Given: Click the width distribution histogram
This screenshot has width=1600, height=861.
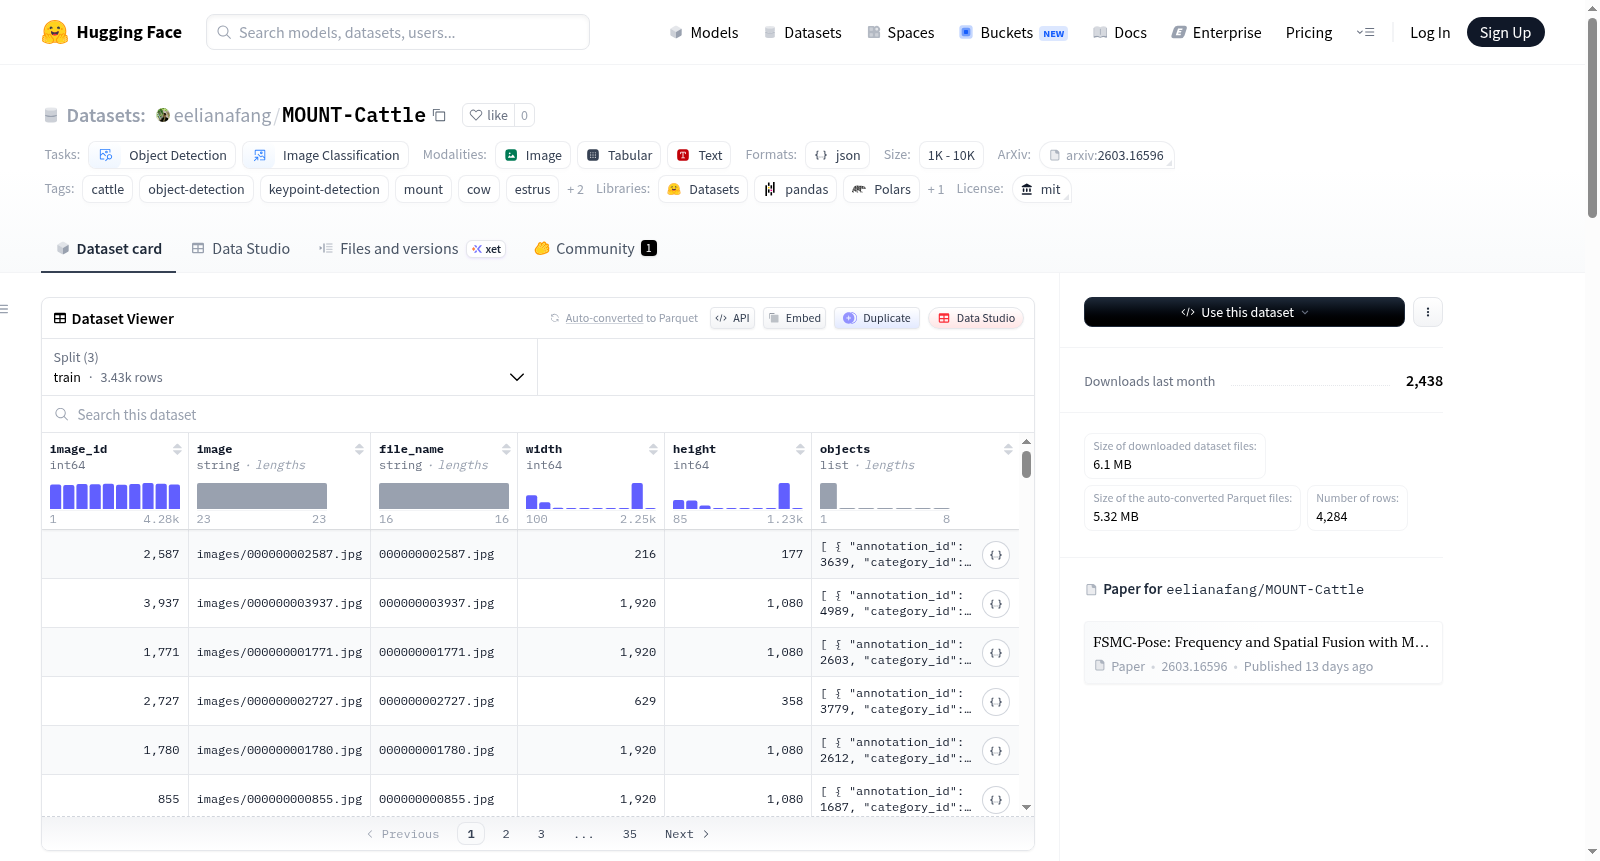Looking at the screenshot, I should pos(591,496).
